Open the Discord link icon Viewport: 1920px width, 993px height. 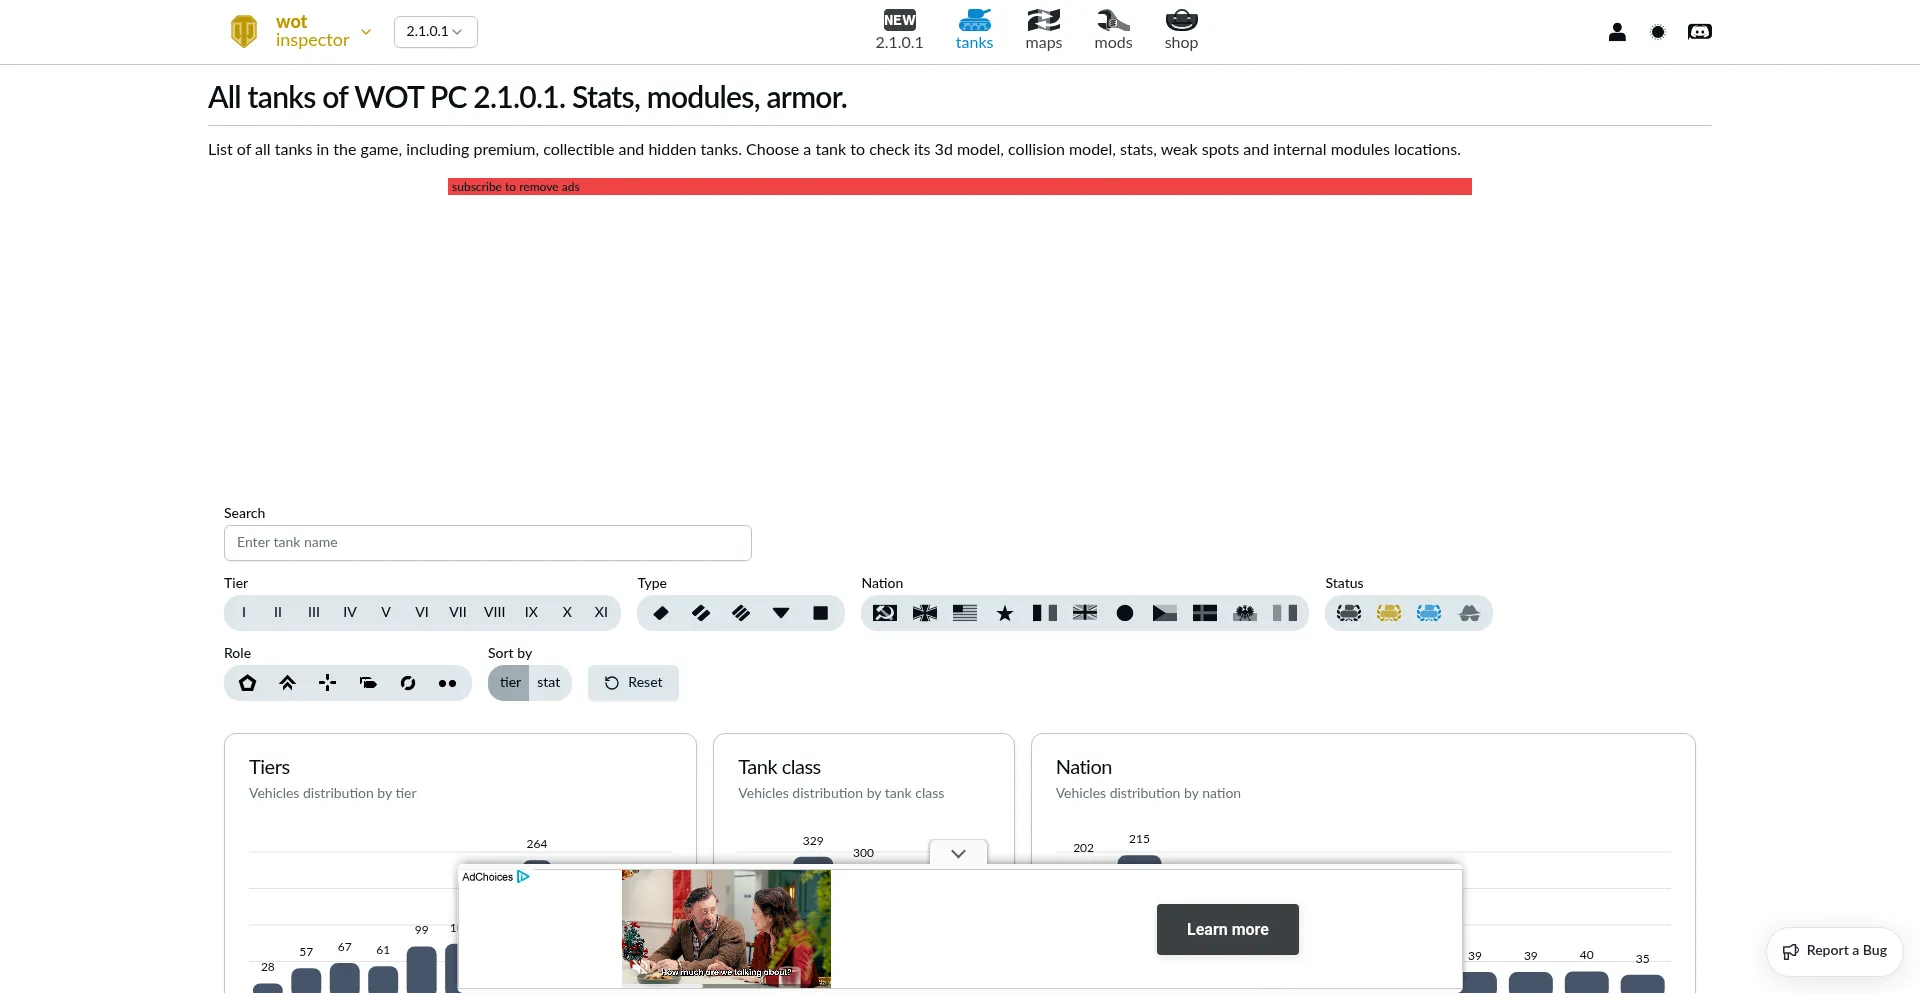(x=1699, y=32)
